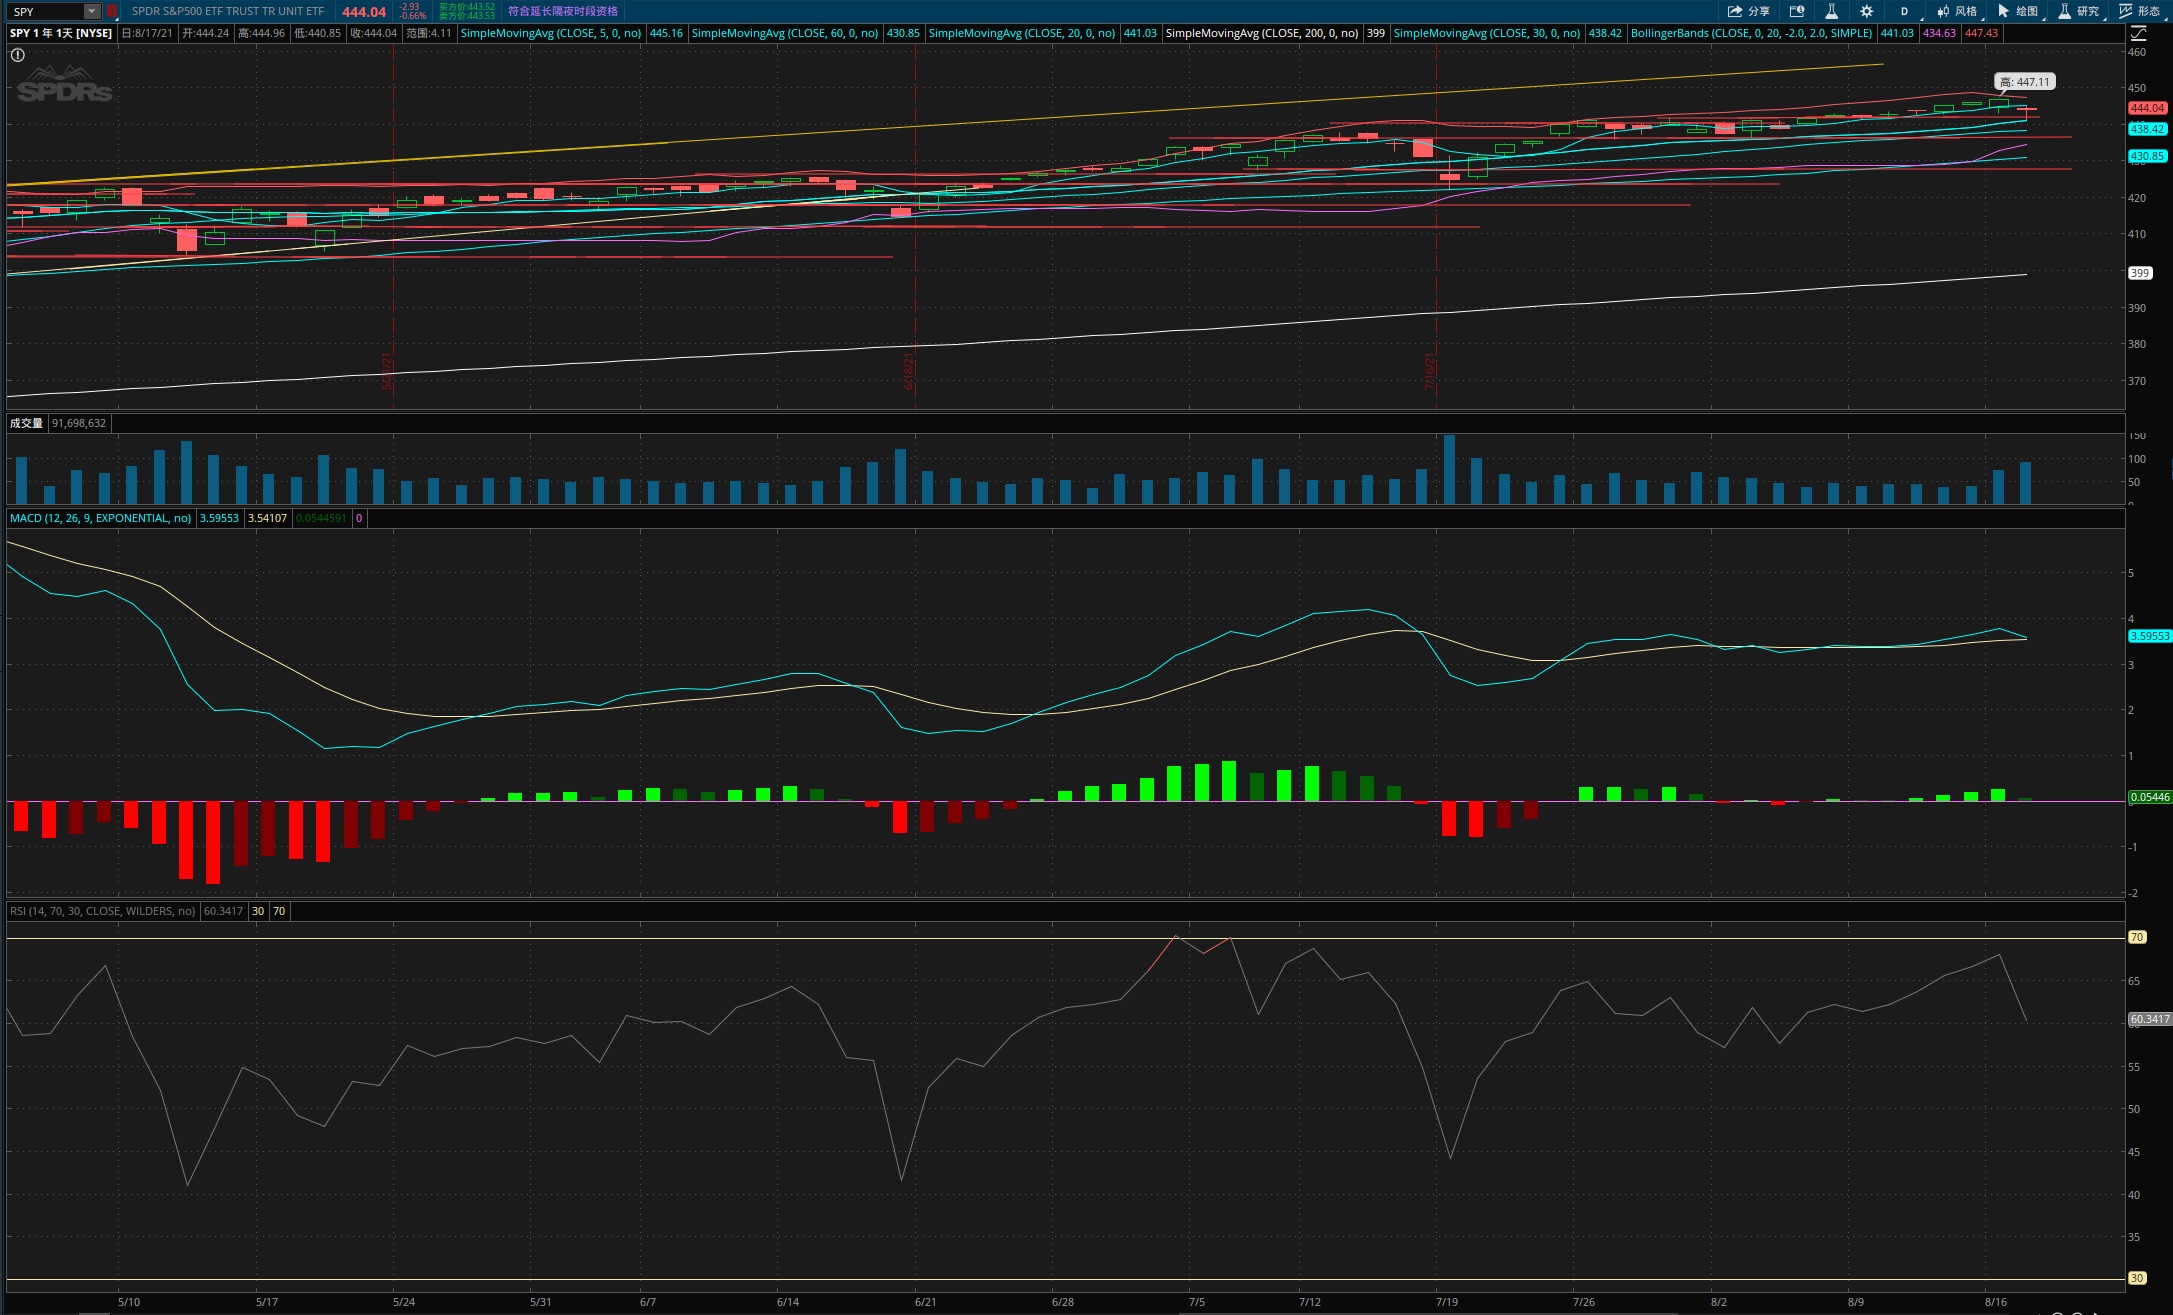This screenshot has width=2173, height=1315.
Task: Click the 5/10 date on time axis
Action: (x=129, y=1302)
